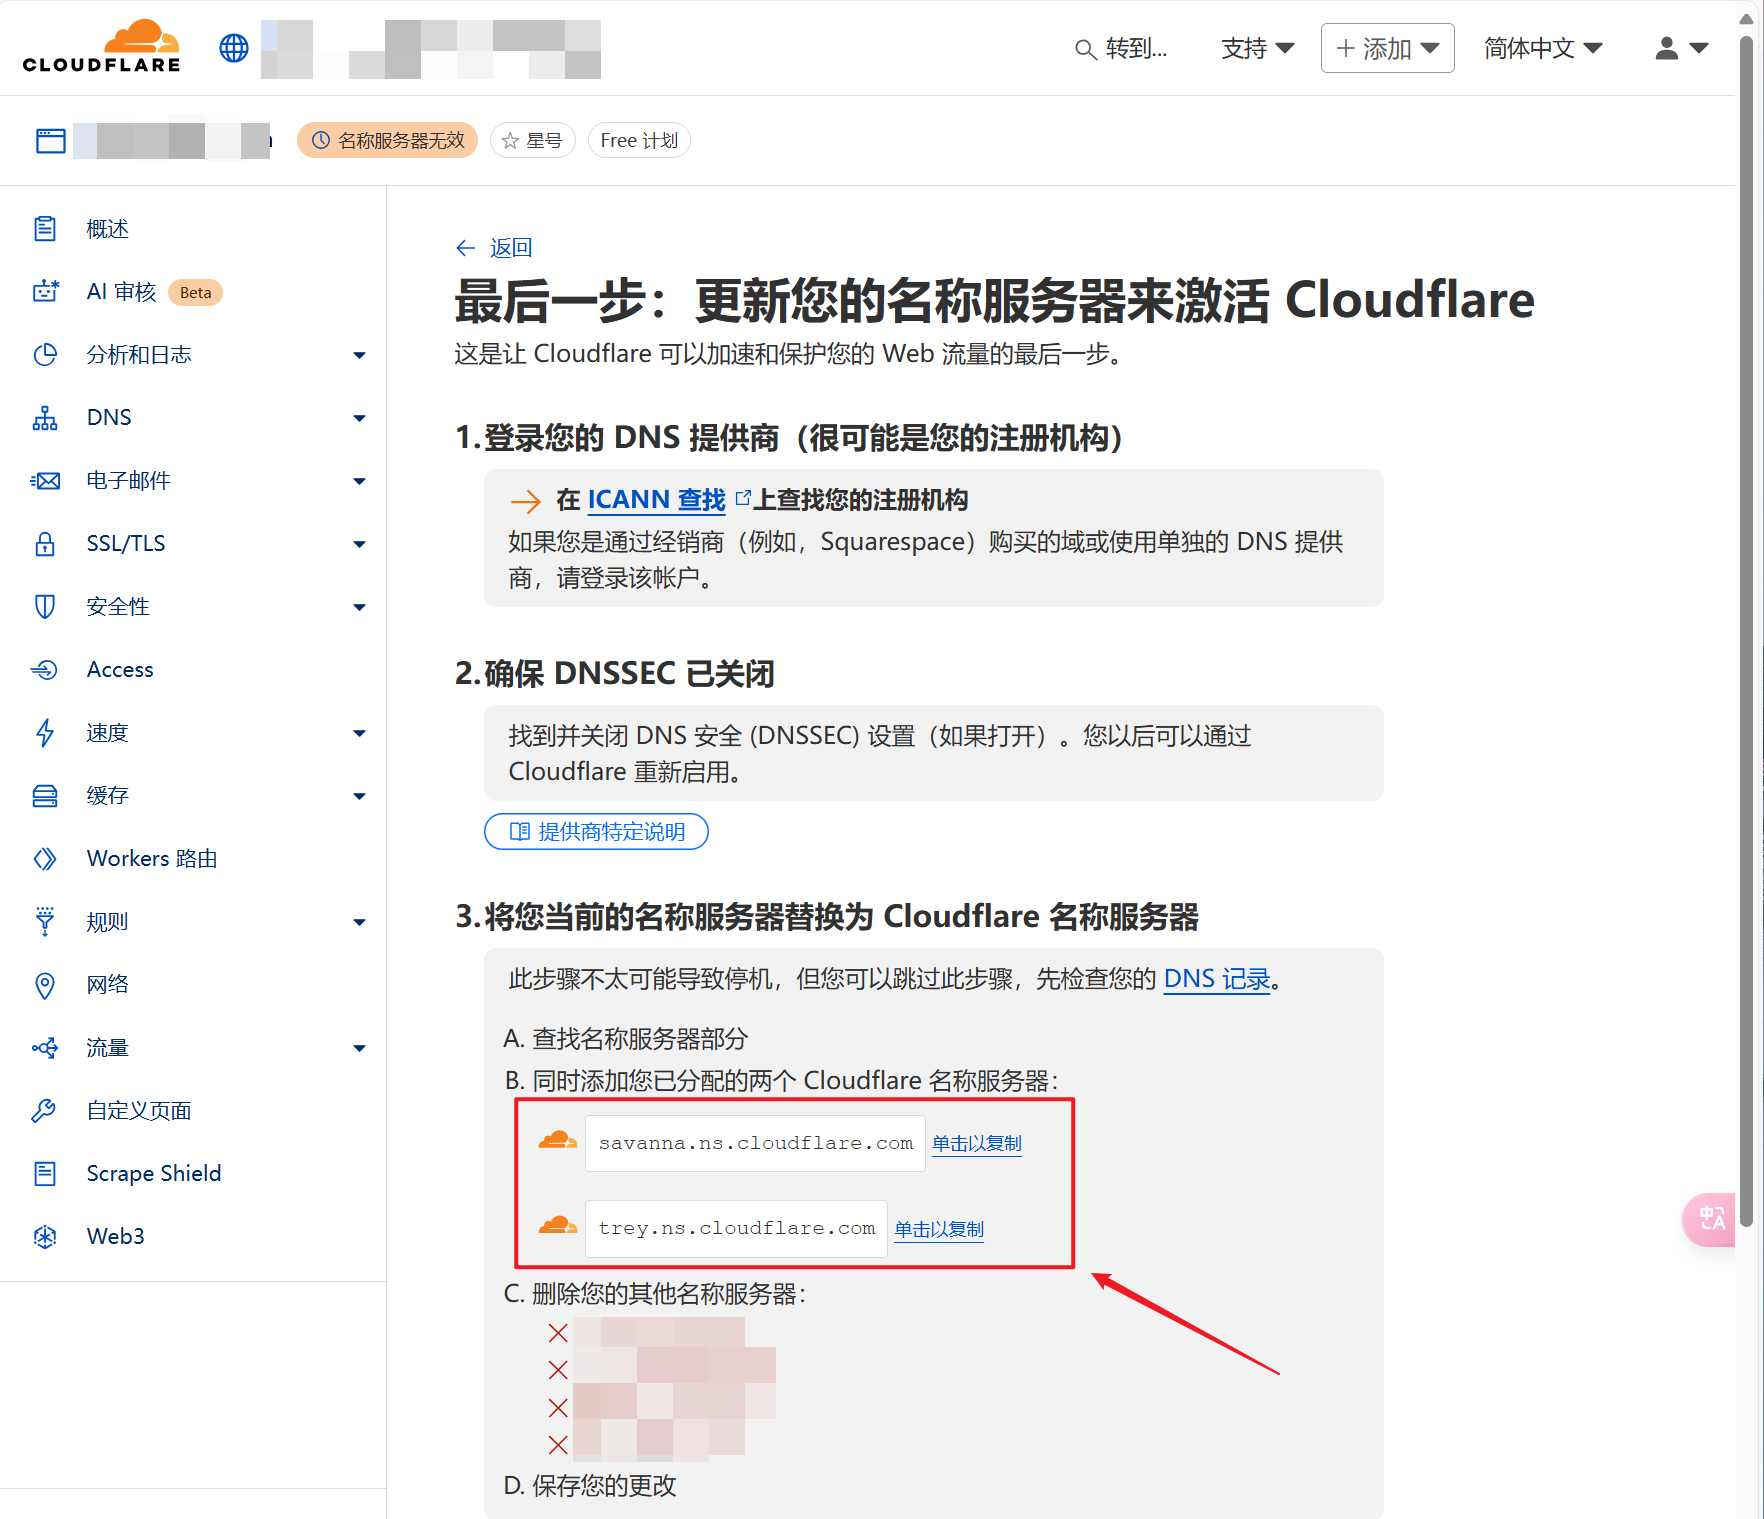Click the website window icon by domain name
1764x1519 pixels.
pyautogui.click(x=50, y=141)
